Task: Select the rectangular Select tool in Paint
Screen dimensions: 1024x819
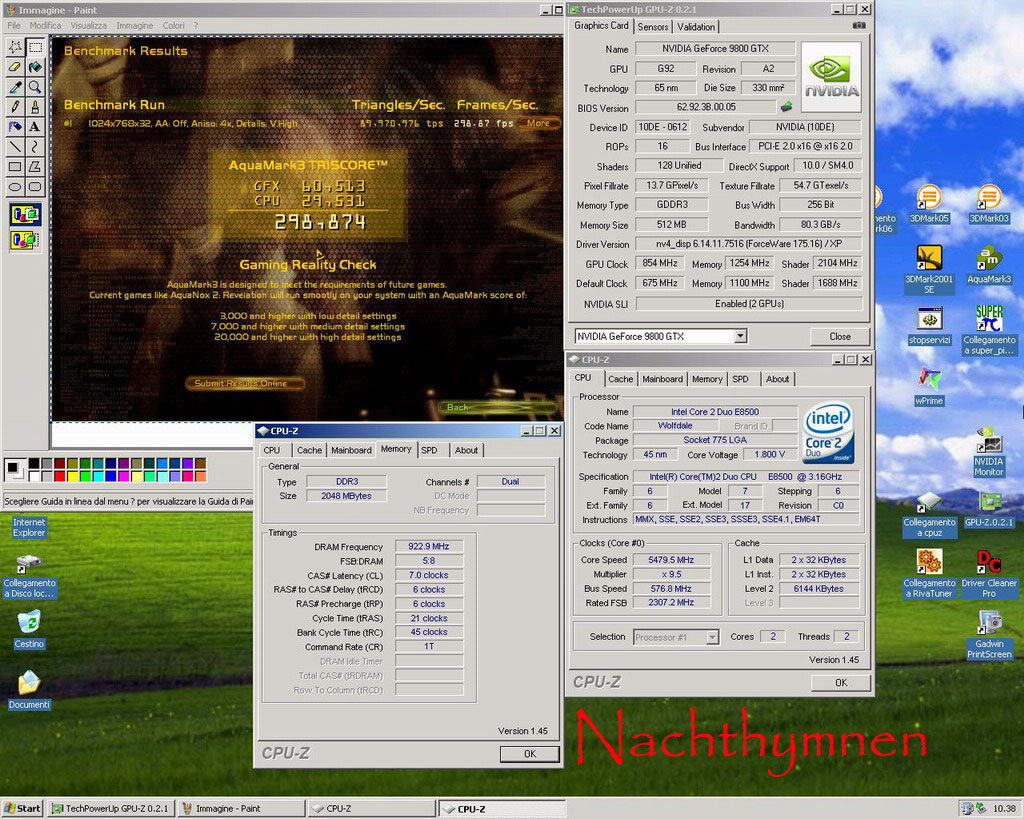Action: tap(35, 47)
